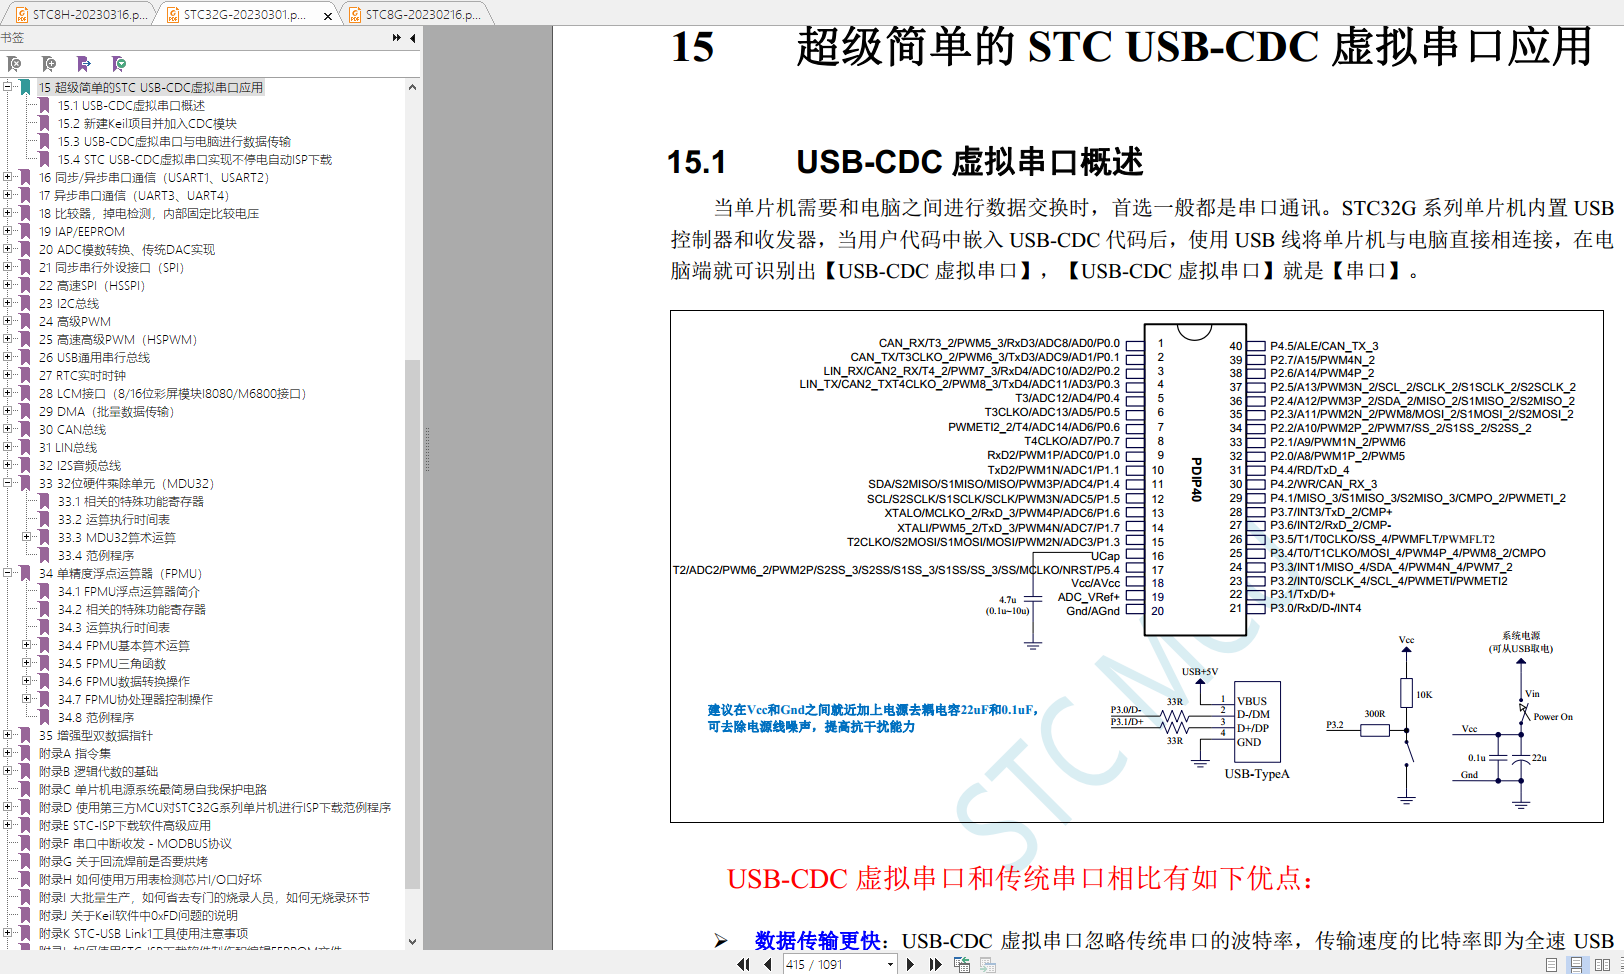Expand the 16 同步/异步串口通信 node
This screenshot has height=974, width=1624.
(x=8, y=177)
